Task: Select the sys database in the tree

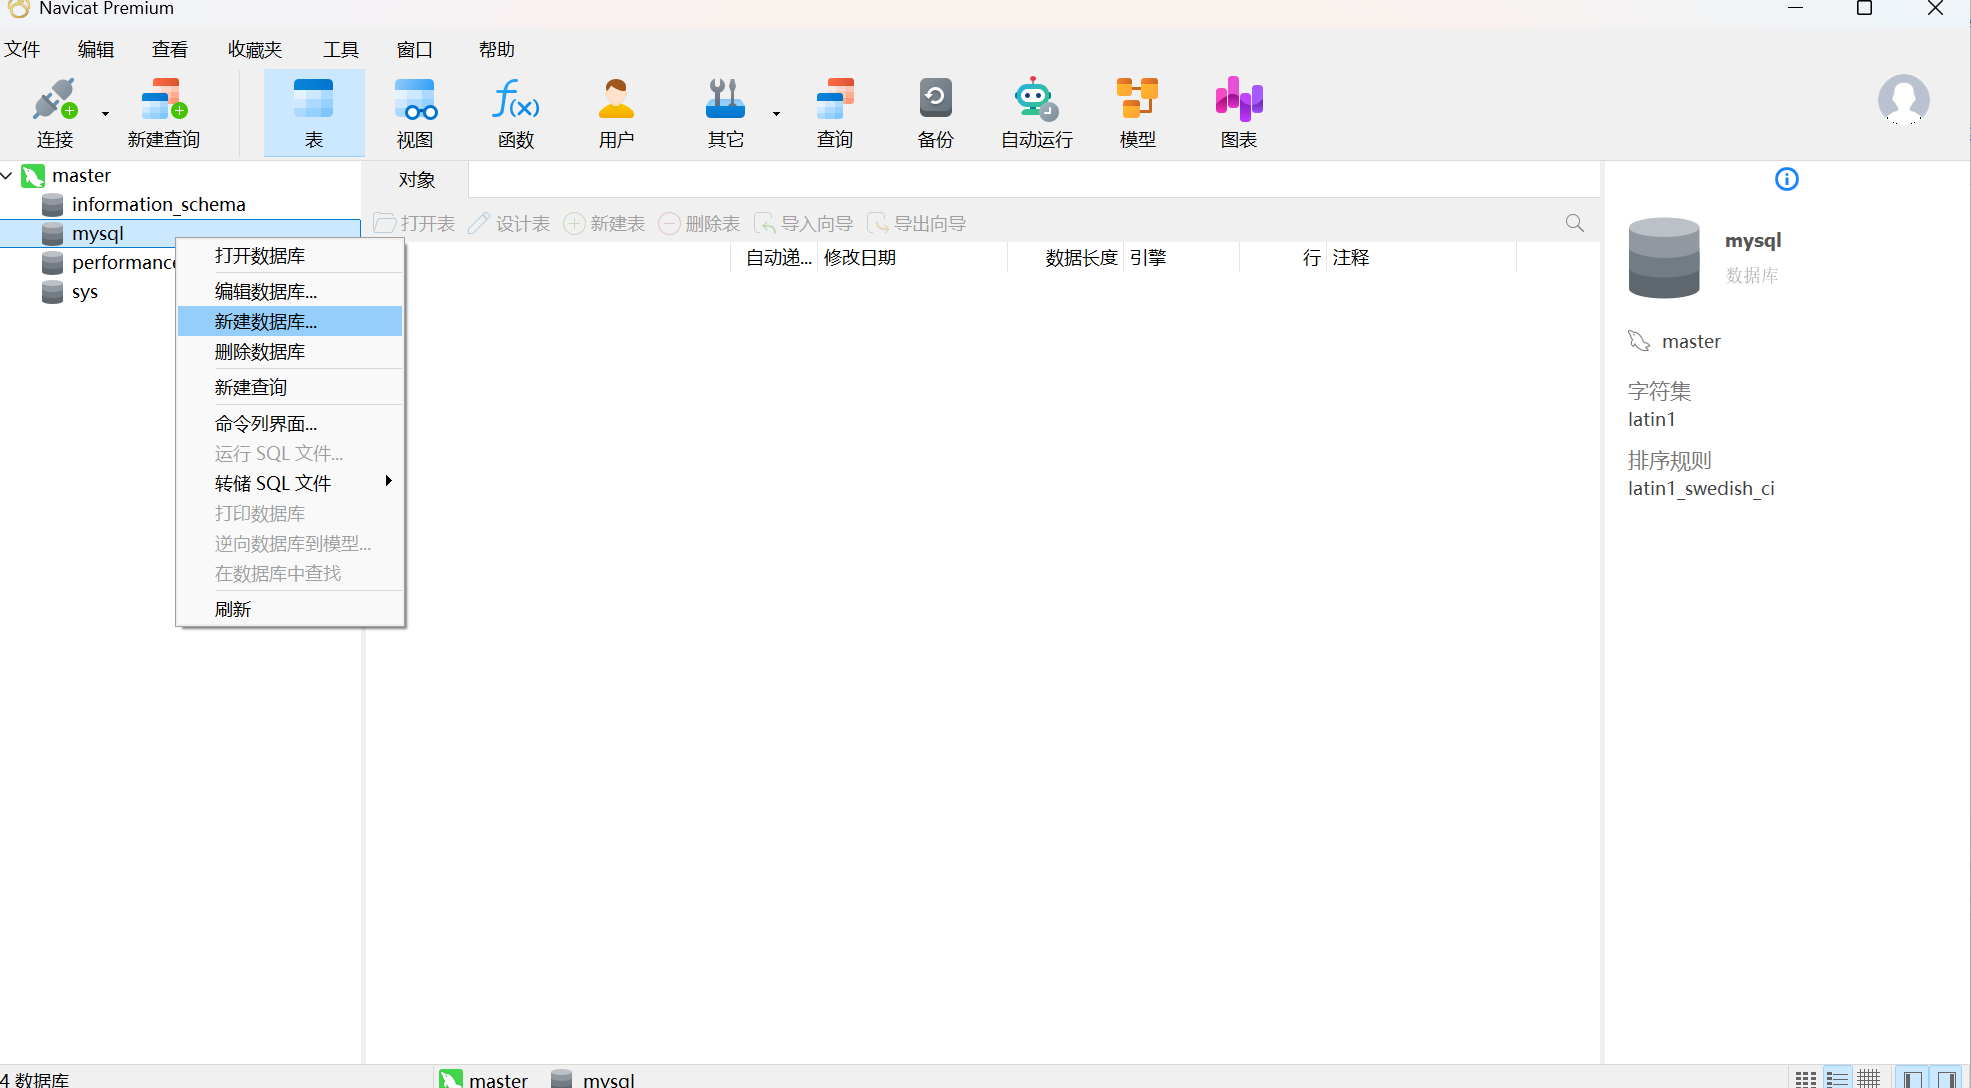Action: tap(84, 292)
